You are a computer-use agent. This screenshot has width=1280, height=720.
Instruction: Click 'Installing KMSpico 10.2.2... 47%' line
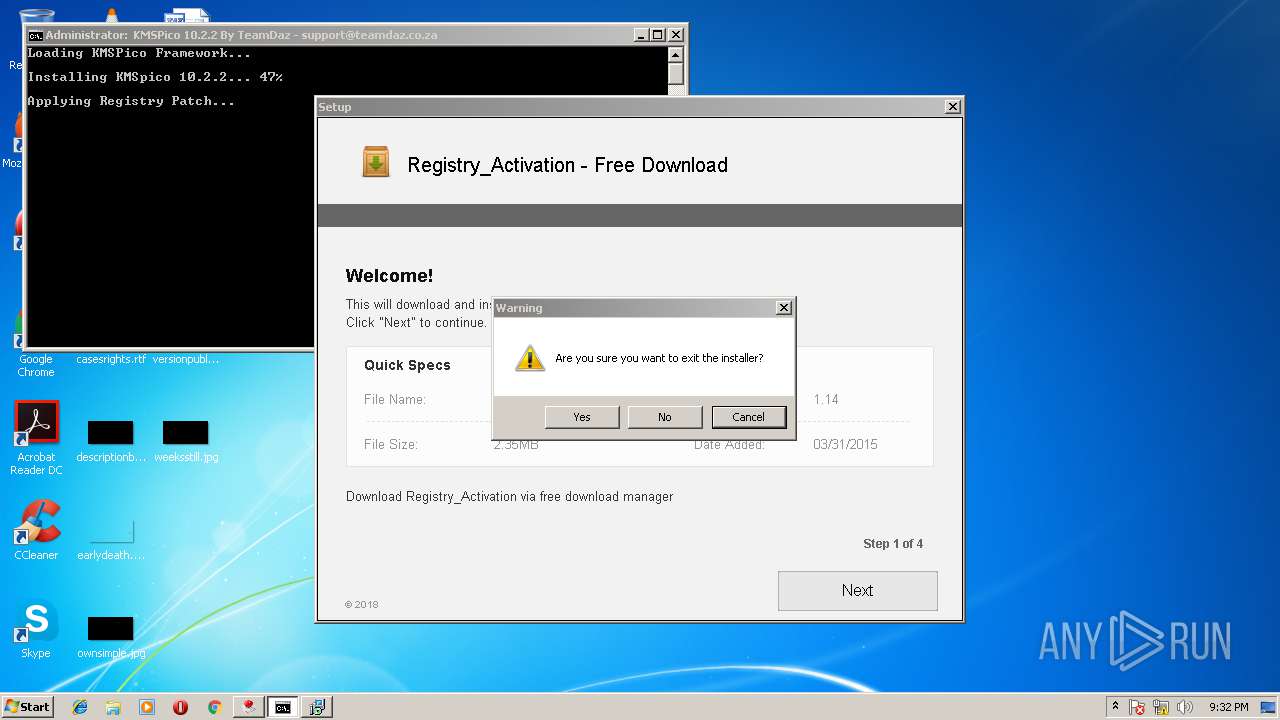point(155,77)
